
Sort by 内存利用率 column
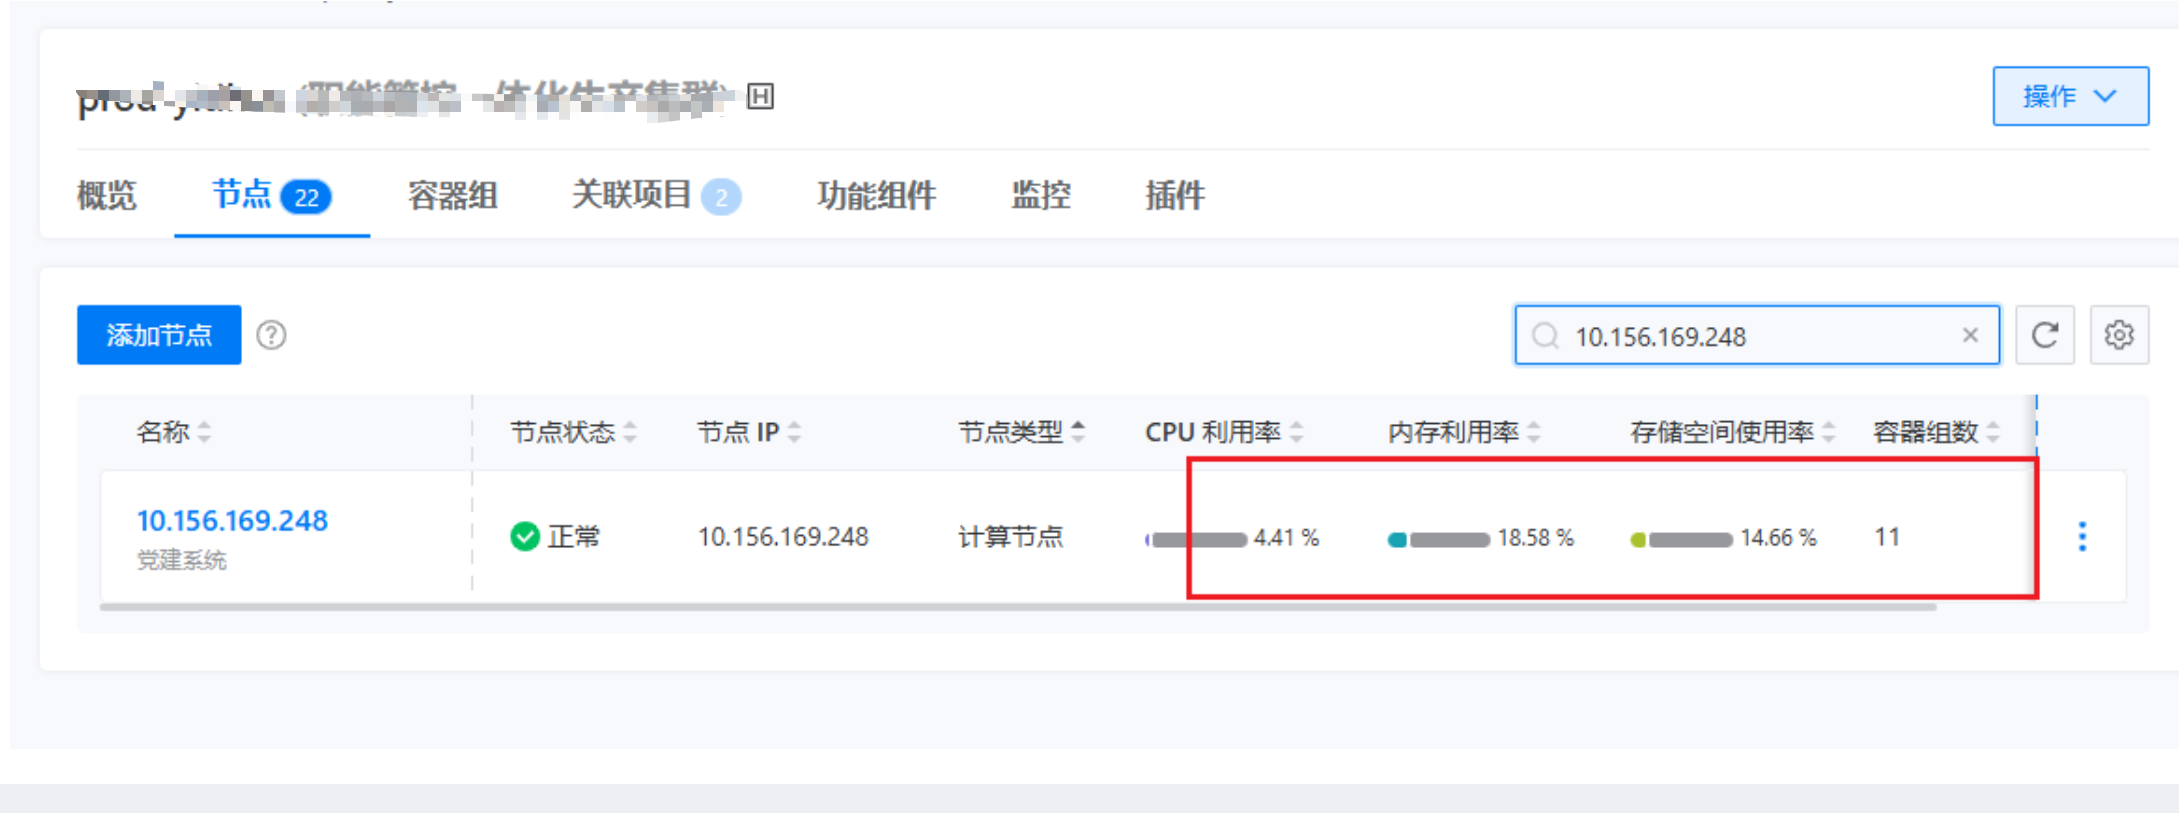click(1464, 432)
